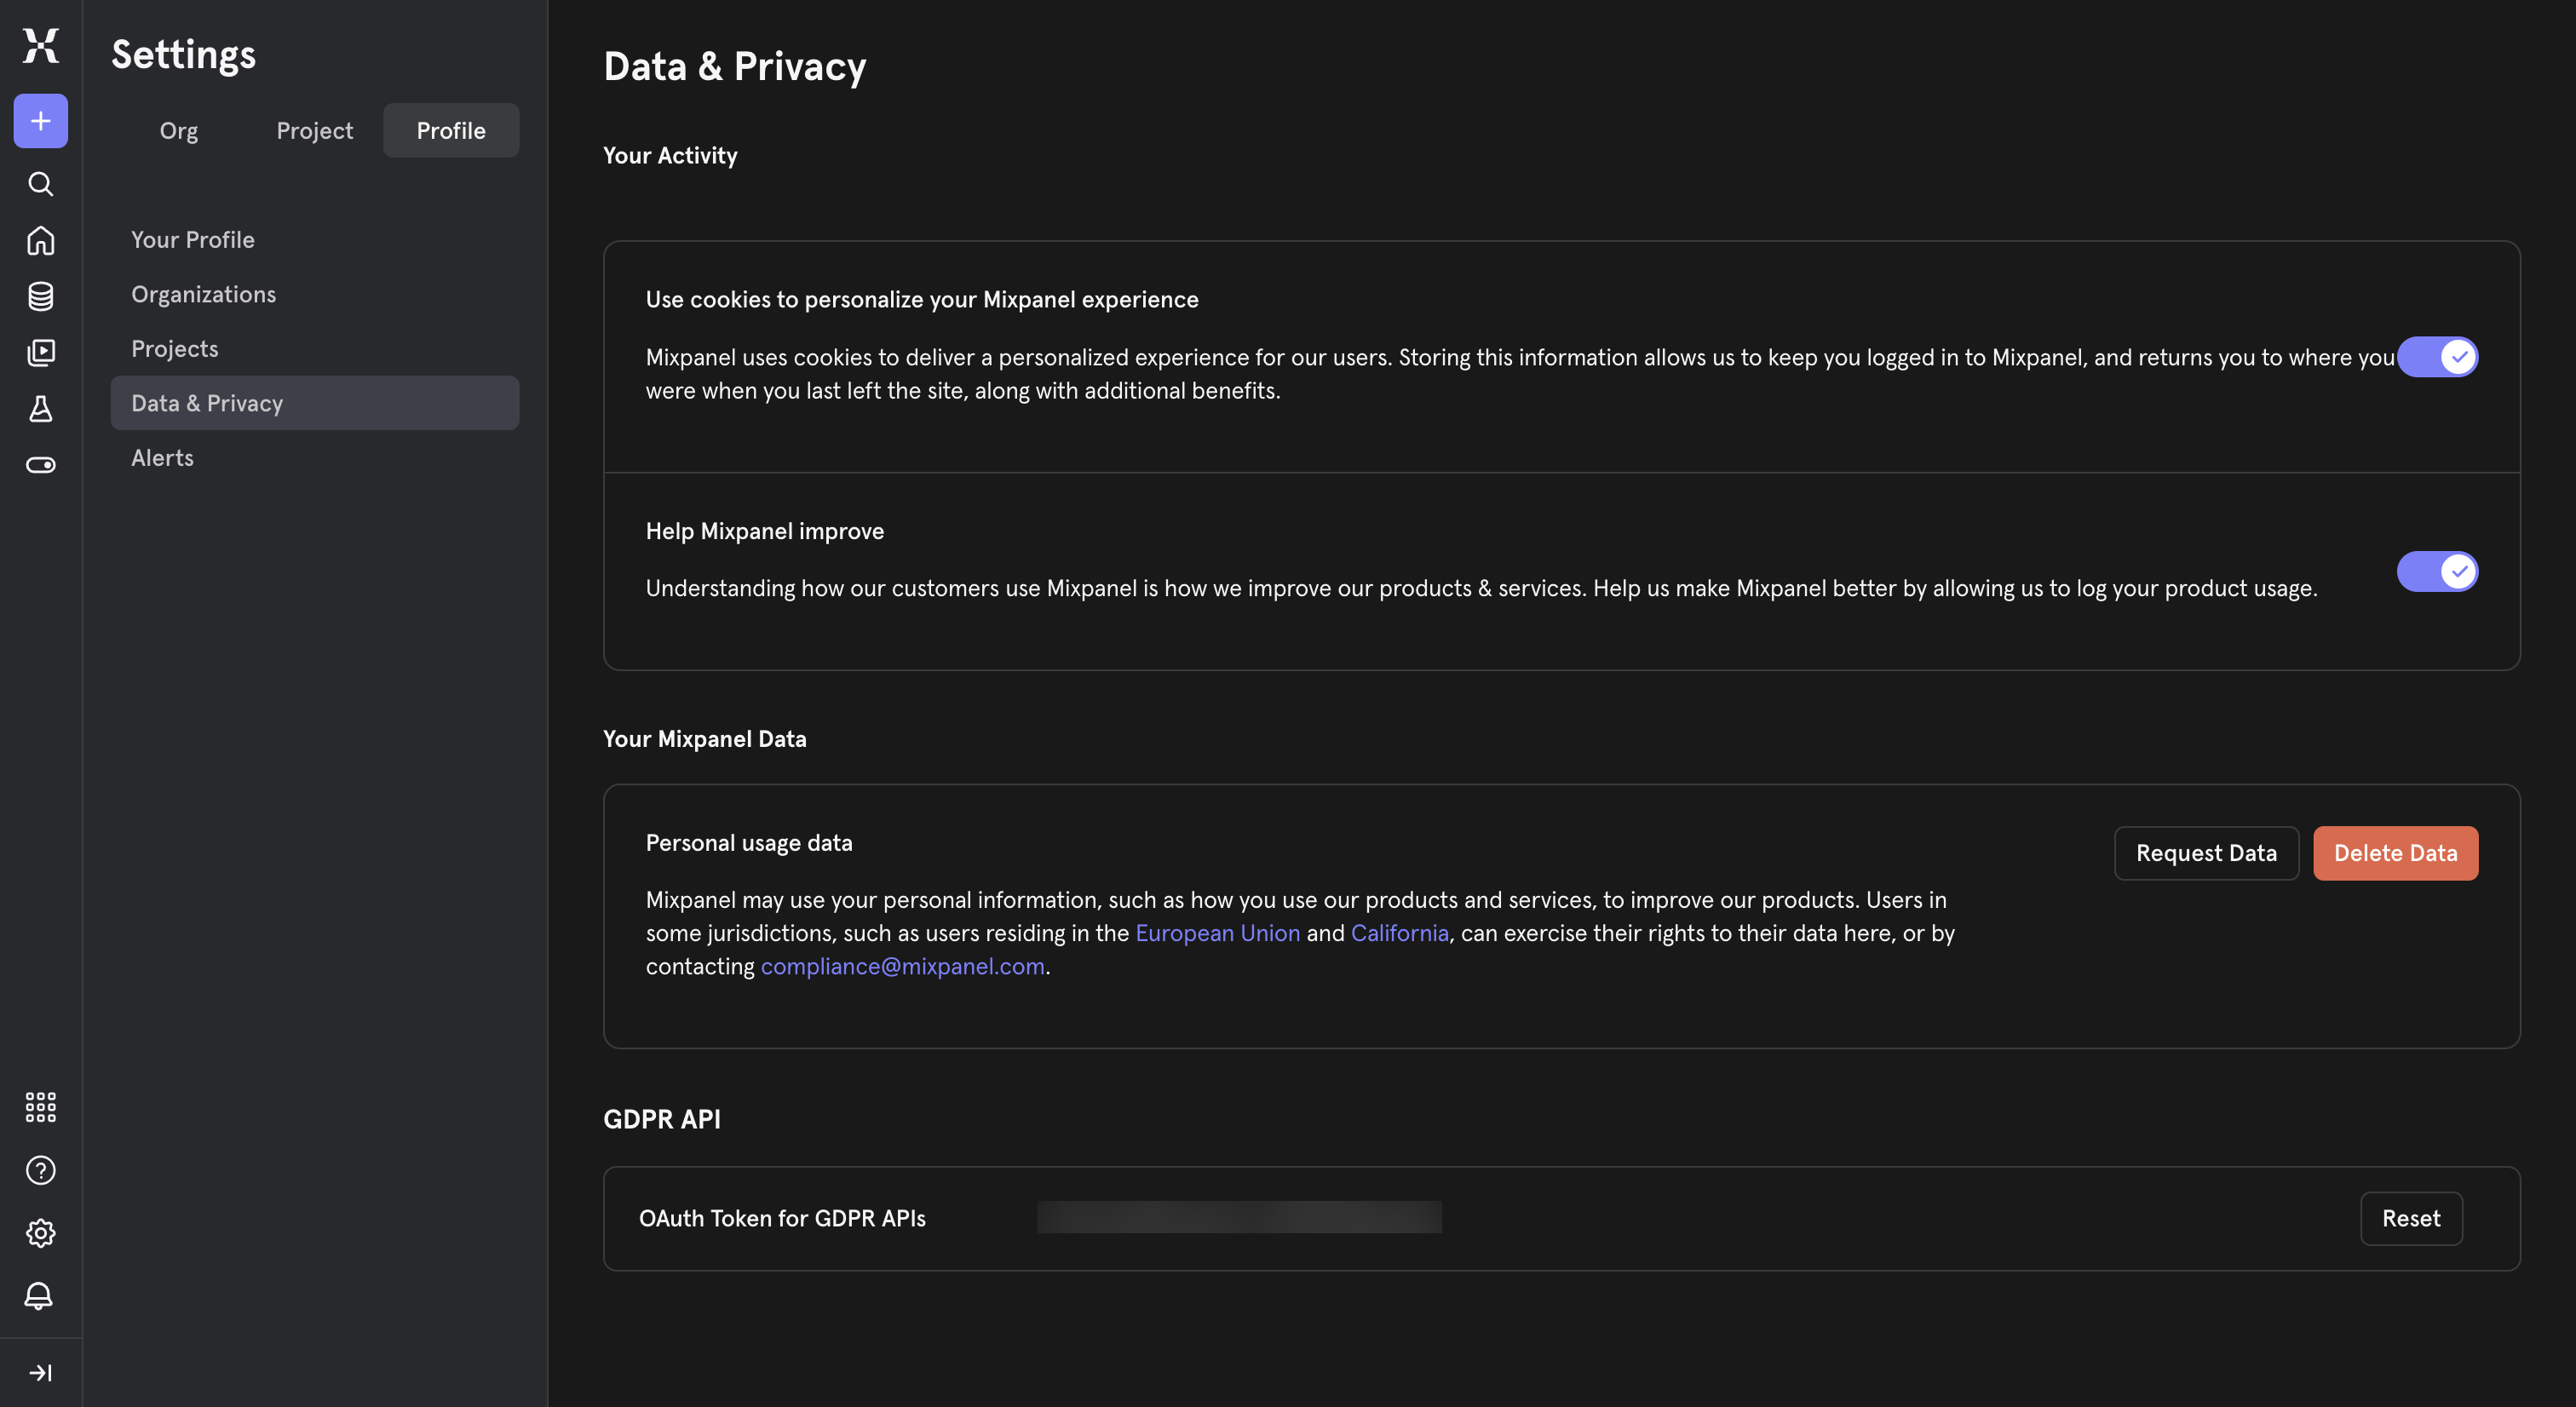Select Data & Privacy menu item
Viewport: 2576px width, 1407px height.
pos(315,403)
